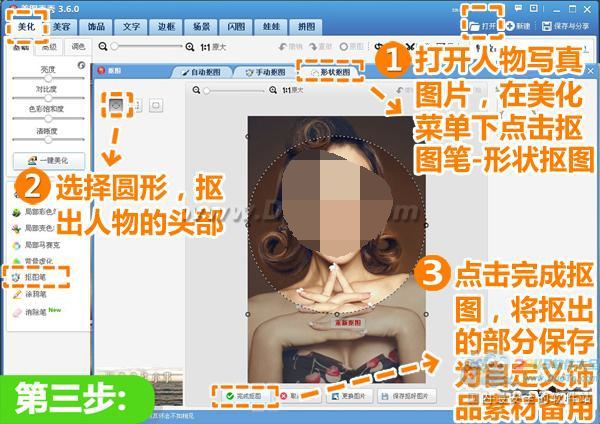Click the 撤销 undo button

pos(290,47)
